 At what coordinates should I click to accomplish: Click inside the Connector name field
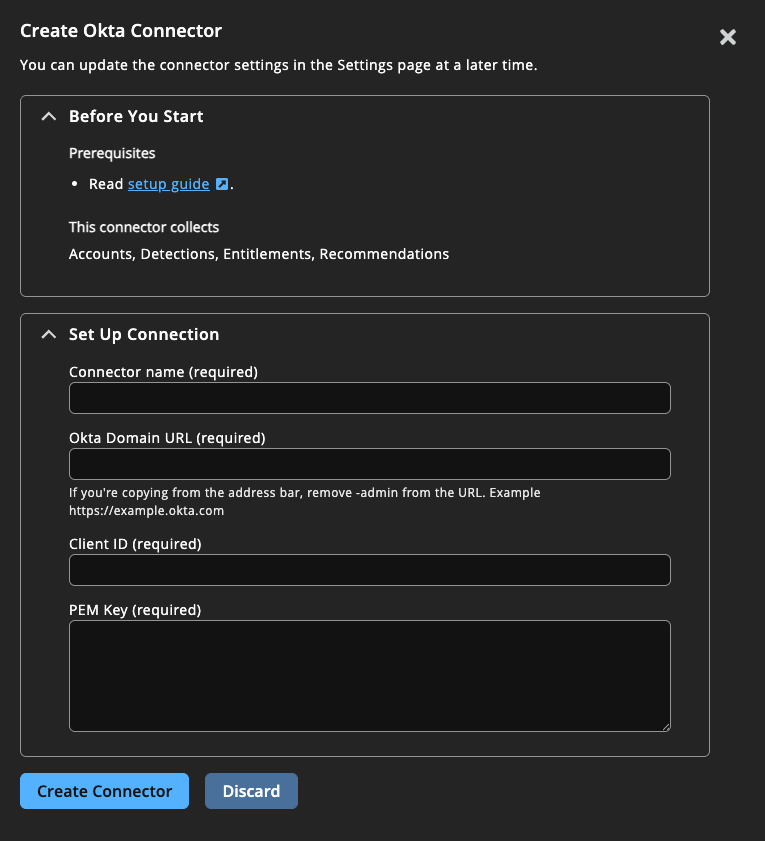369,397
